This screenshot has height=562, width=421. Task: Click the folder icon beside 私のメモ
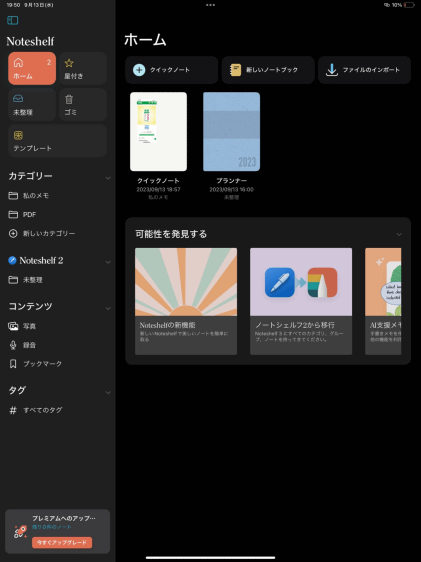[13, 196]
